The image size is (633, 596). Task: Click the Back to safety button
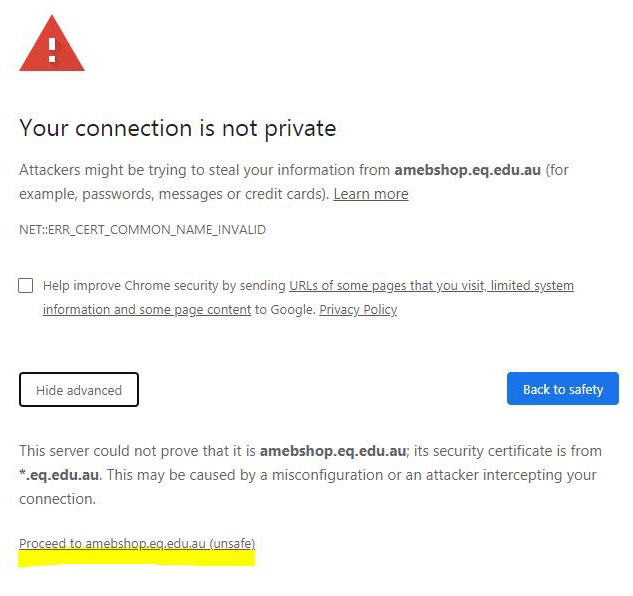click(563, 388)
